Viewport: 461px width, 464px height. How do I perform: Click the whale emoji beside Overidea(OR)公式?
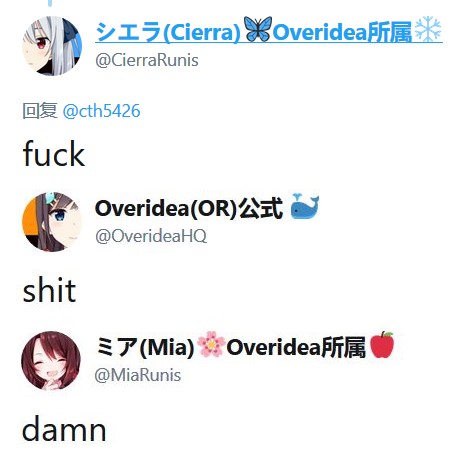[x=305, y=206]
